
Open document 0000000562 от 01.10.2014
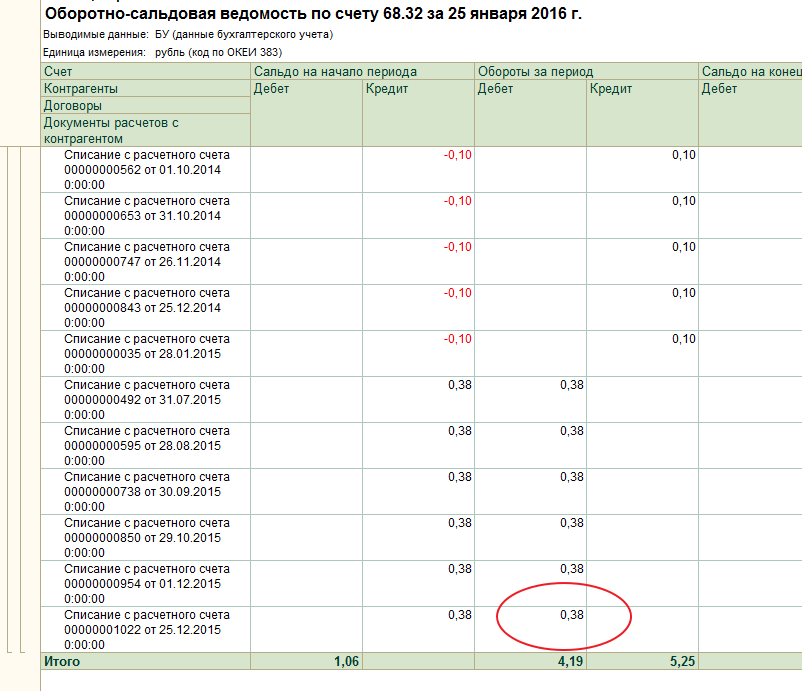(142, 170)
